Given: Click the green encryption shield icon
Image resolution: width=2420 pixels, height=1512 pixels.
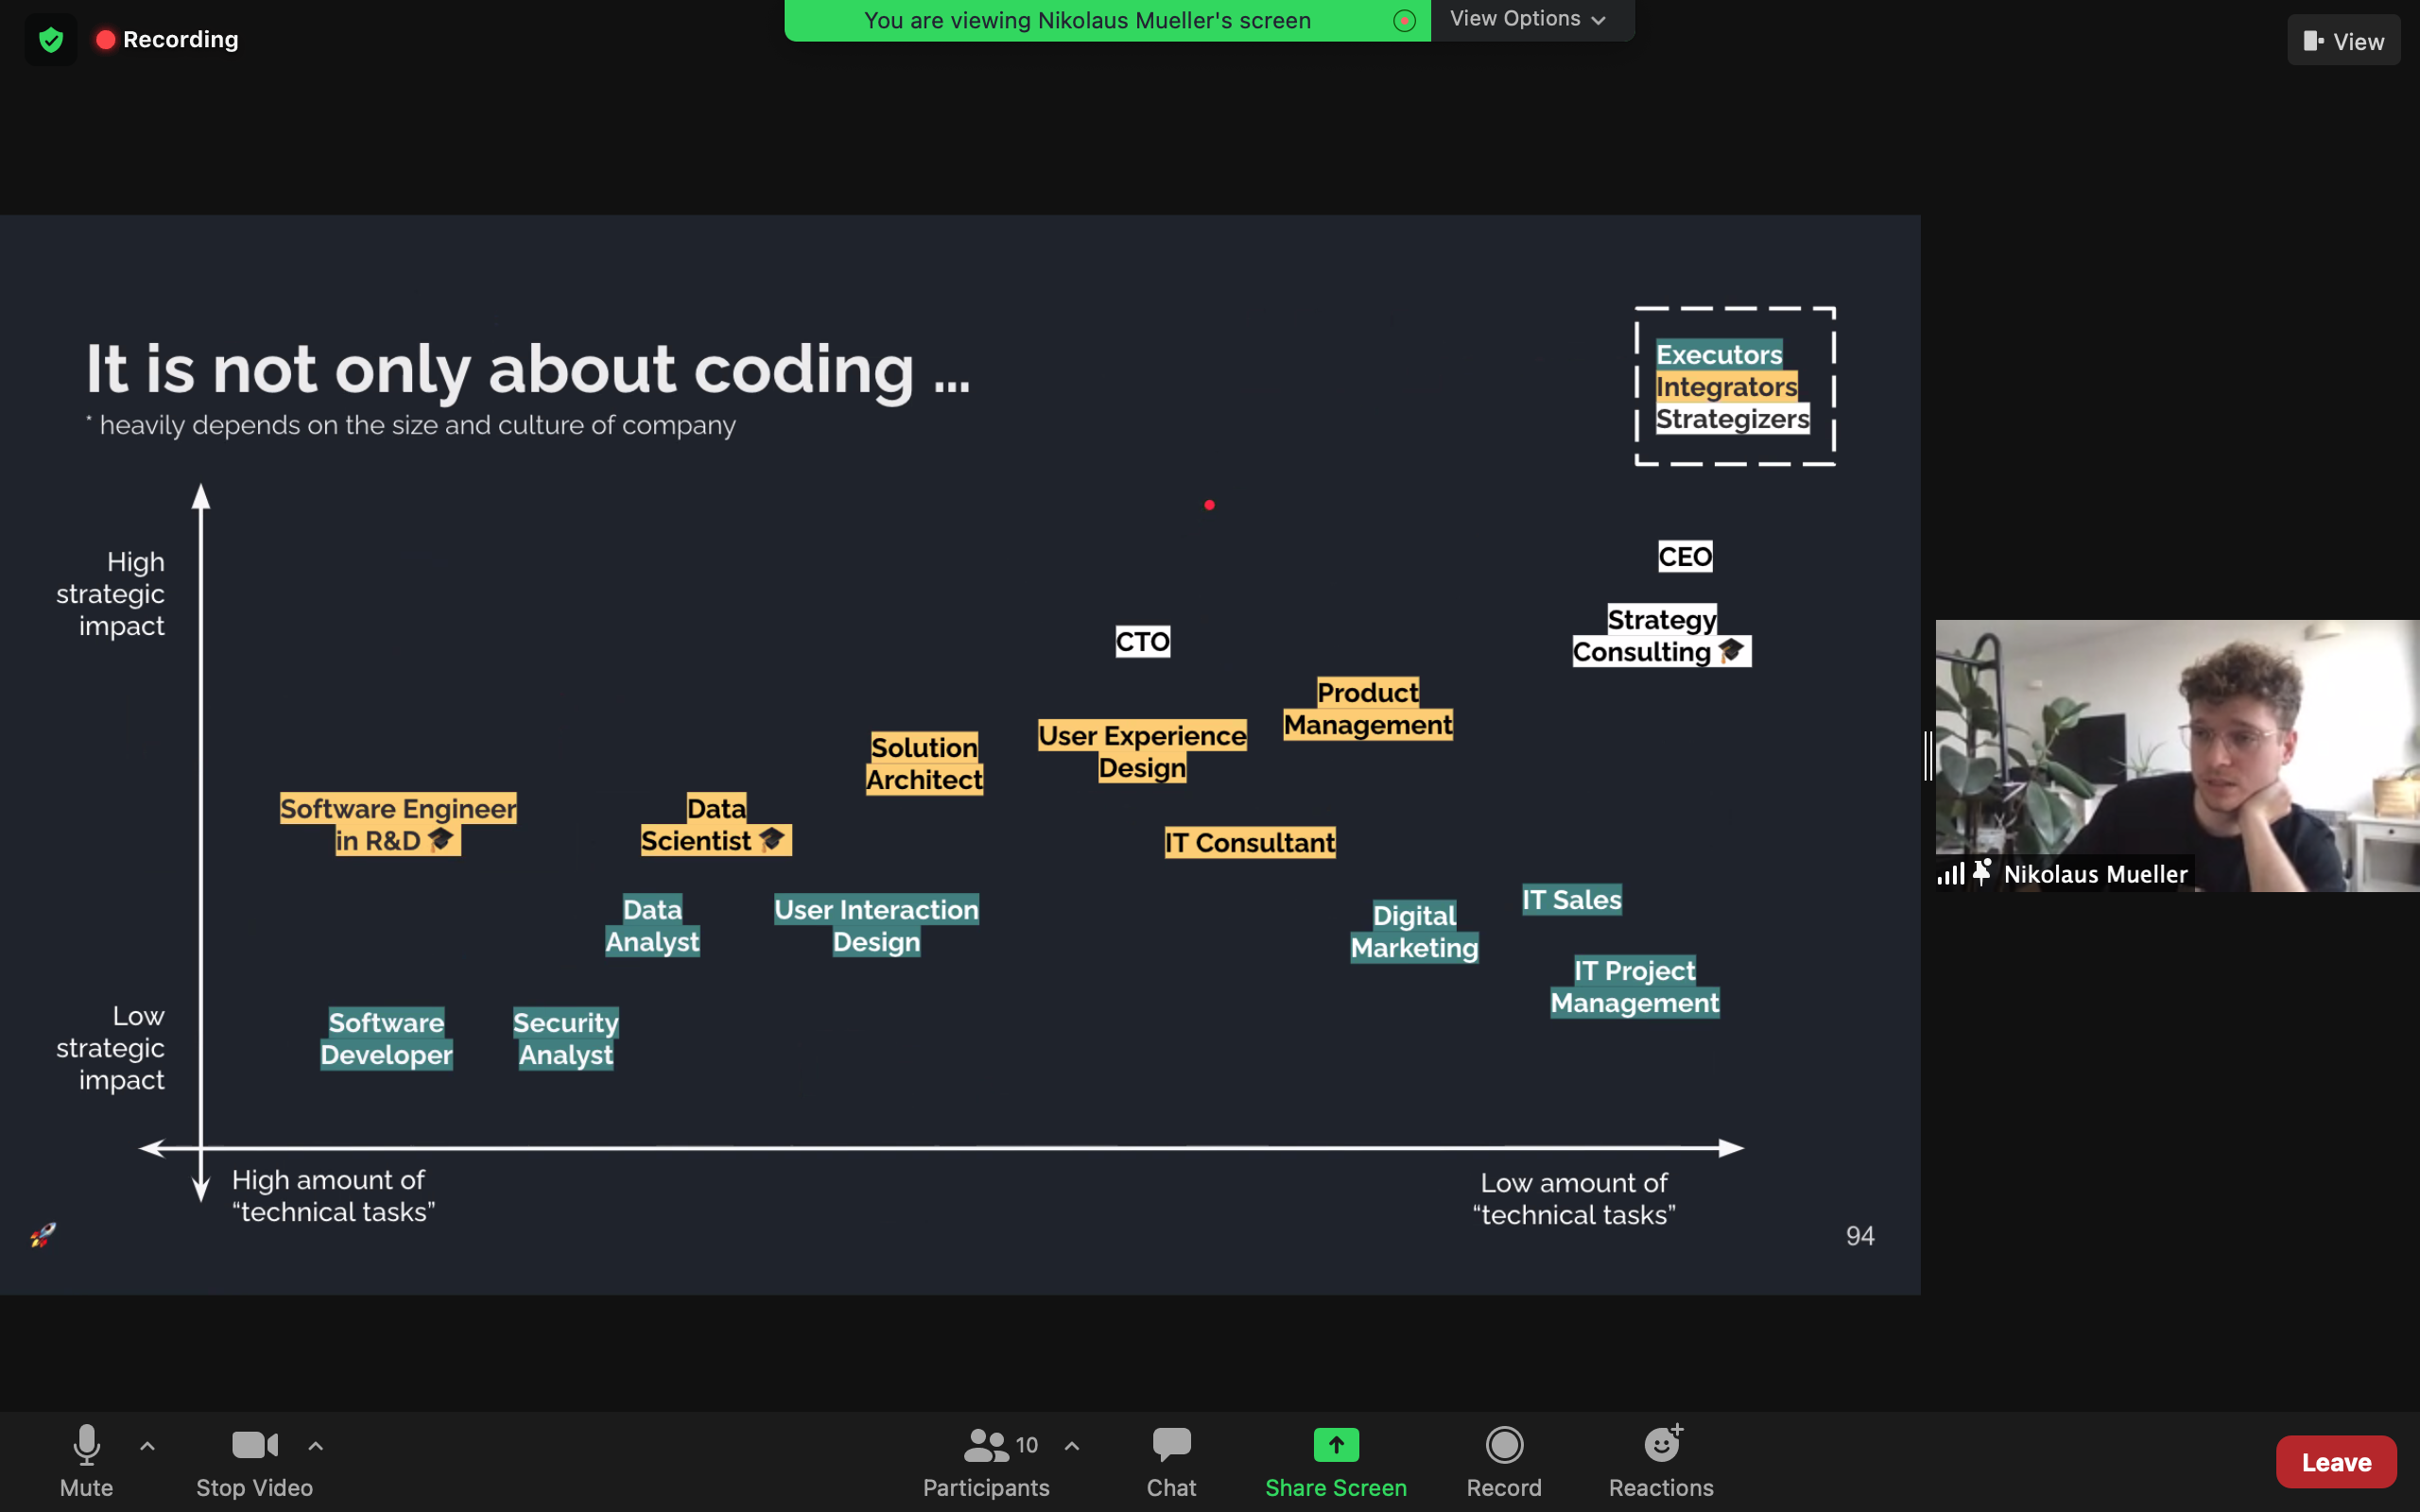Looking at the screenshot, I should pos(51,40).
